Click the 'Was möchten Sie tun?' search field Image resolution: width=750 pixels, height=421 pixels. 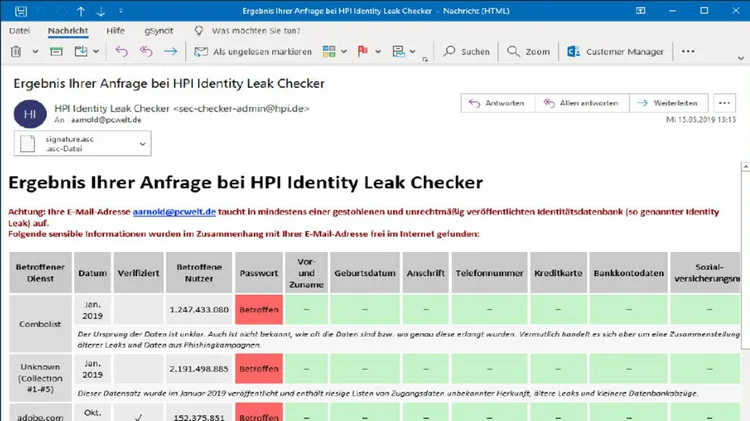(x=256, y=31)
